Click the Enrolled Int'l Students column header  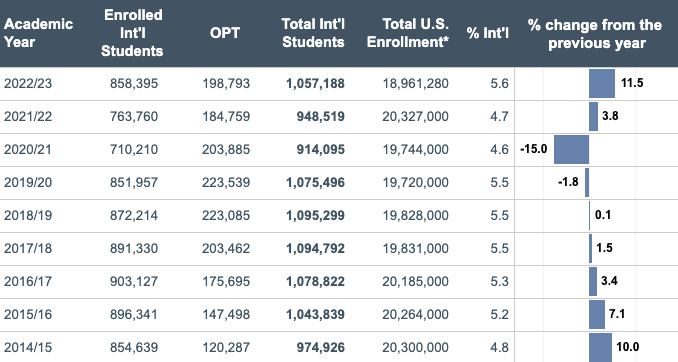coord(132,33)
